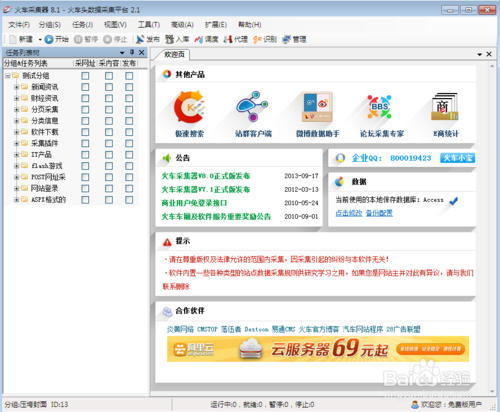Check 发布 checkbox for 财经资讯

(129, 98)
